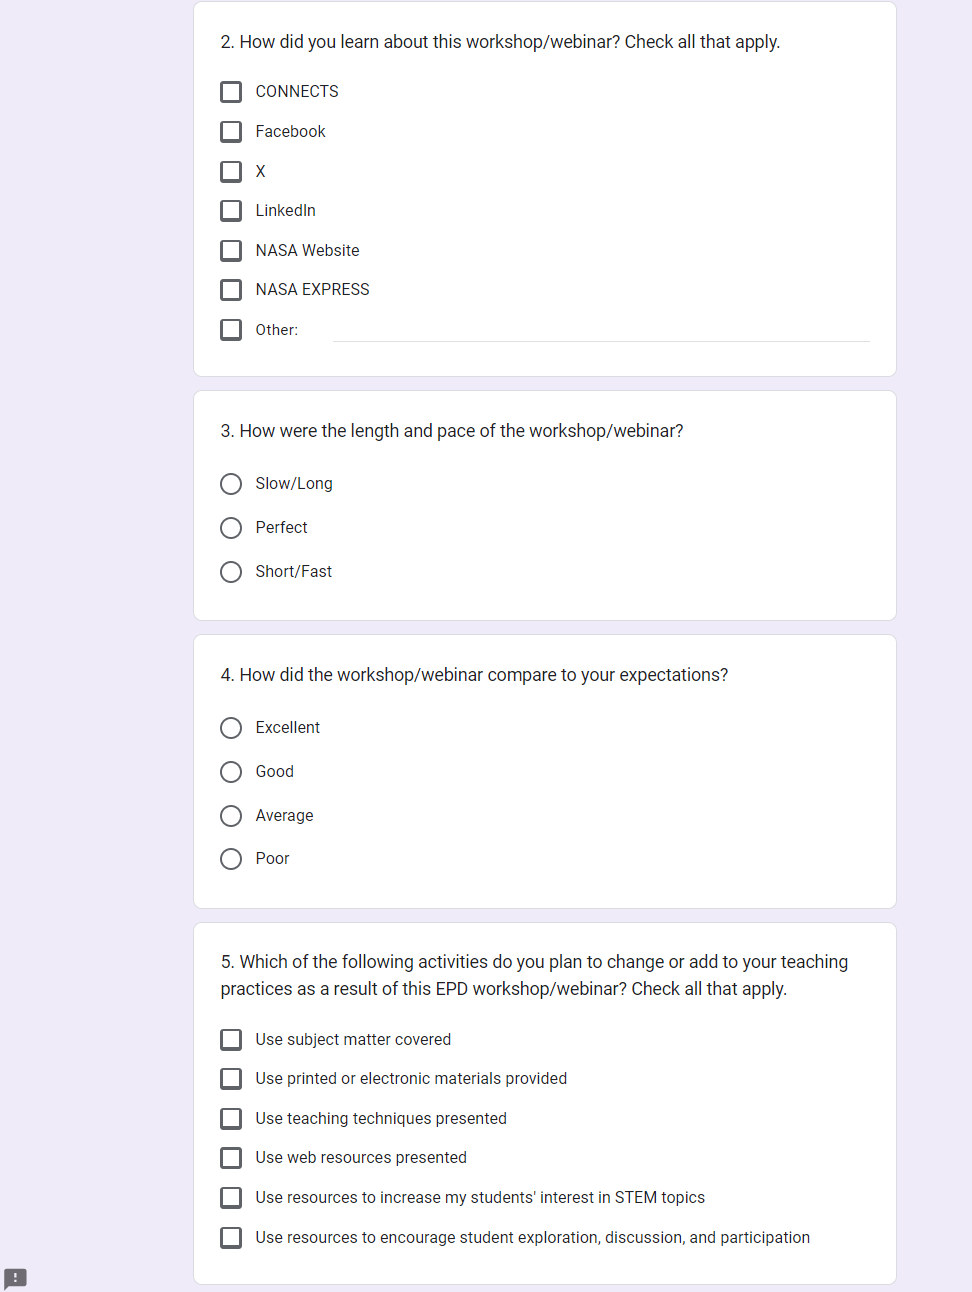This screenshot has height=1292, width=972.
Task: Check the CONNECTS checkbox
Action: (231, 92)
